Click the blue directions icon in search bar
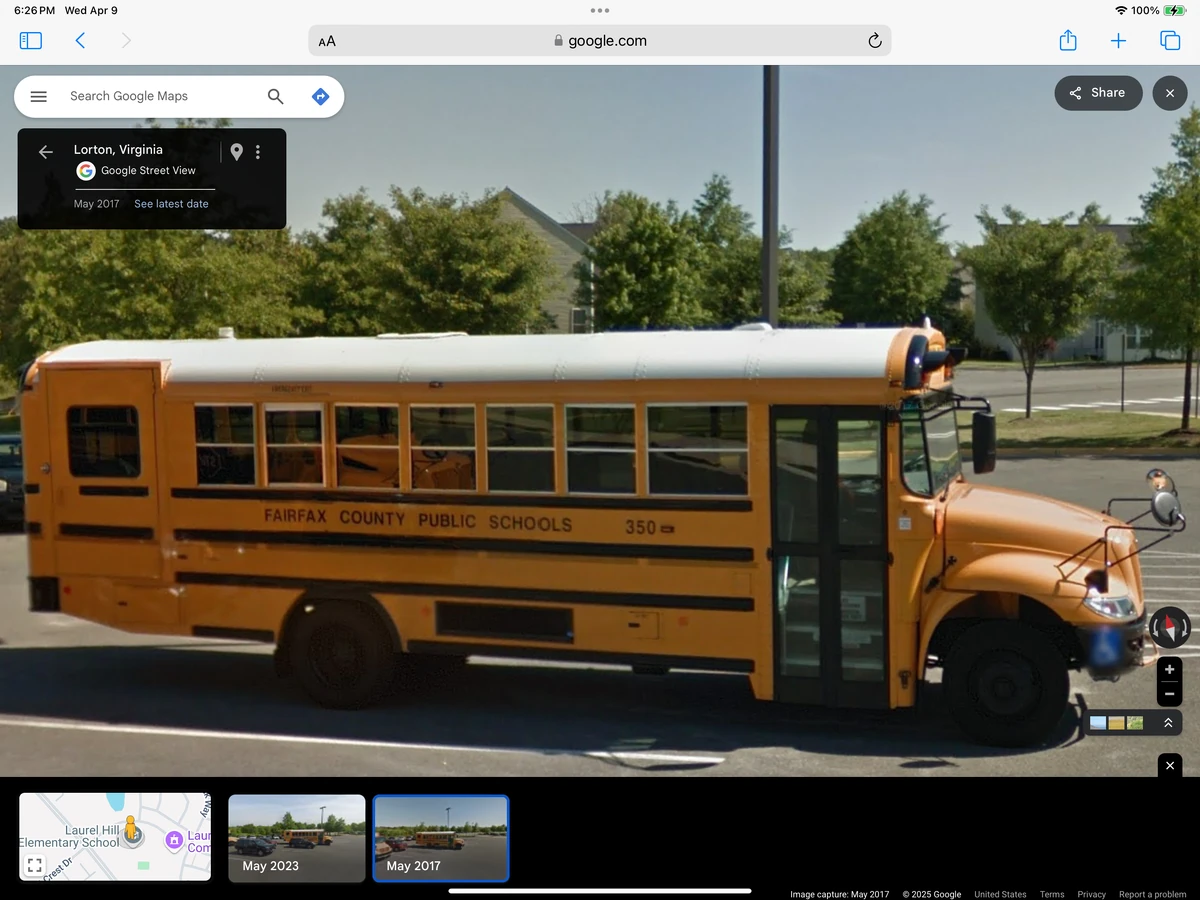 (x=320, y=96)
